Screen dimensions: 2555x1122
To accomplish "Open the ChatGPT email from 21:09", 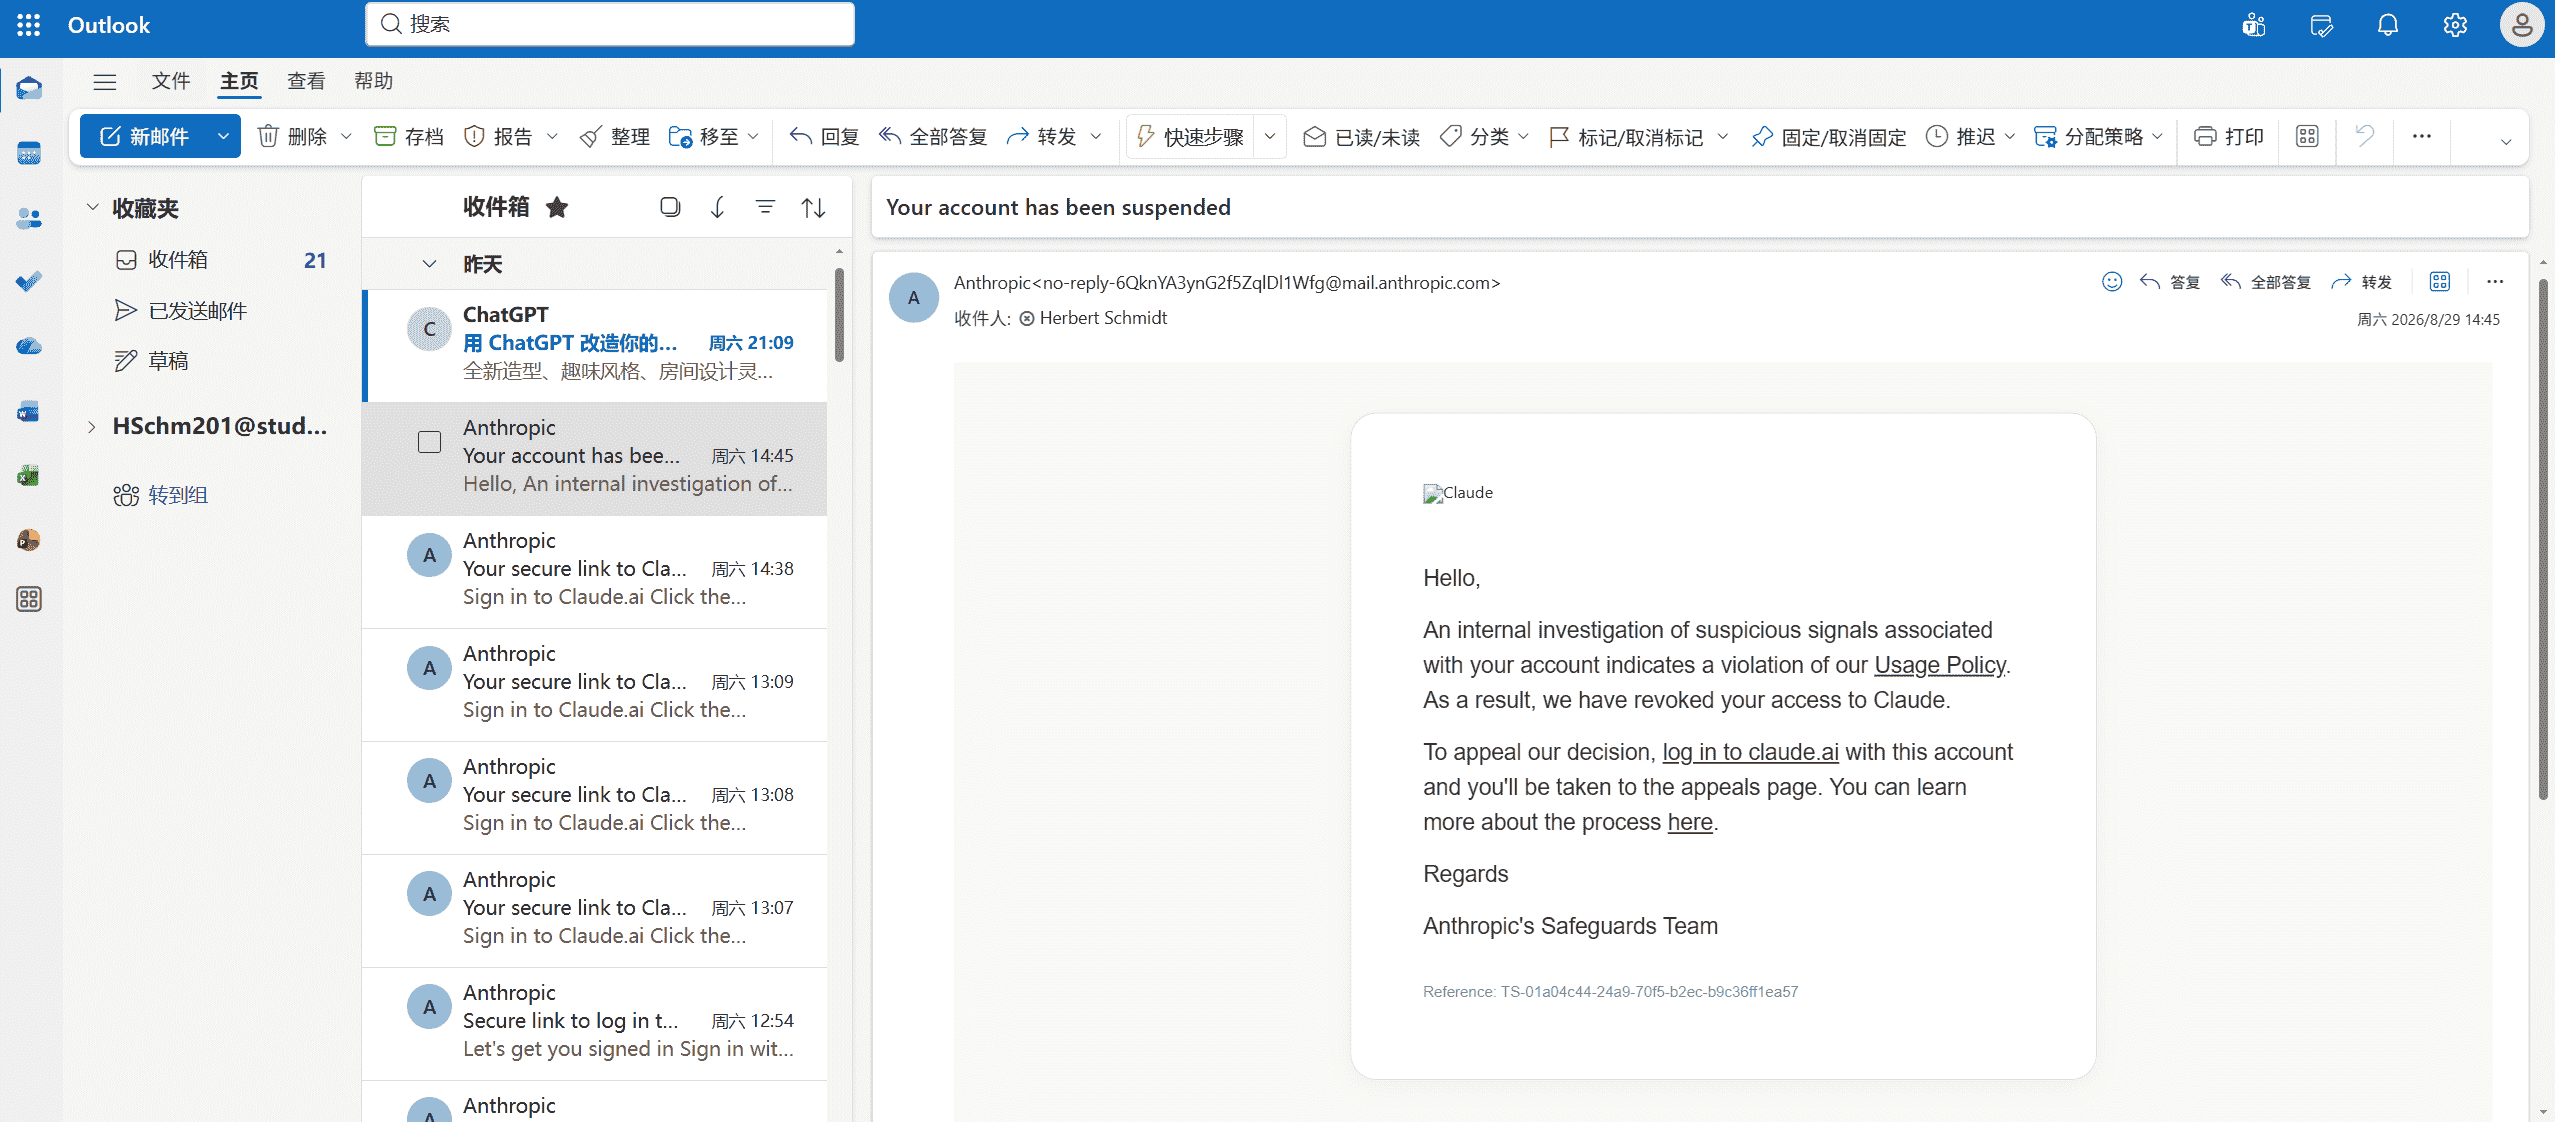I will 594,346.
